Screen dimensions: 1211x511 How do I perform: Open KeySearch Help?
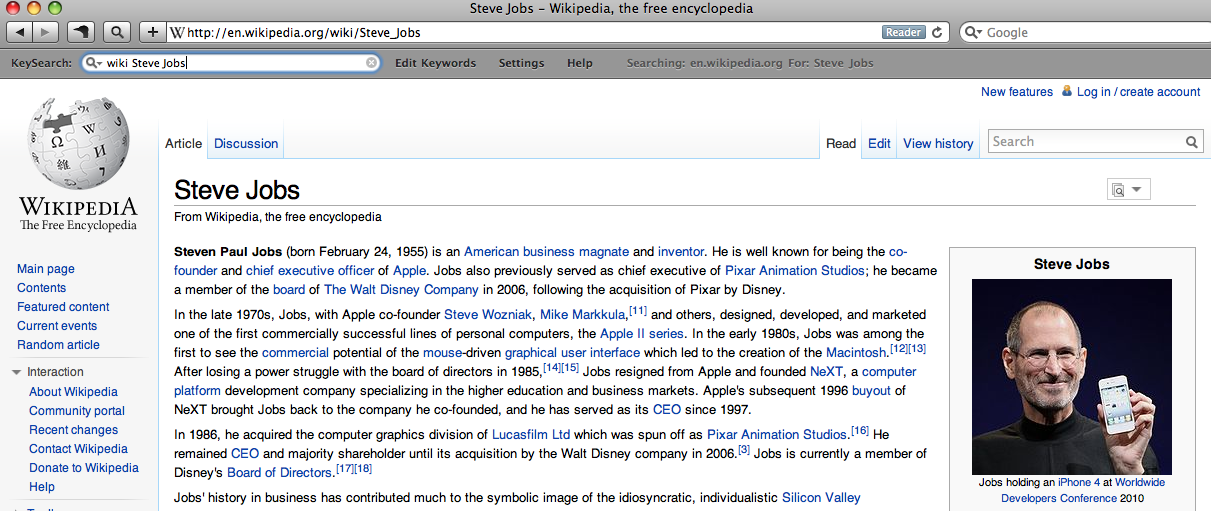[x=580, y=62]
